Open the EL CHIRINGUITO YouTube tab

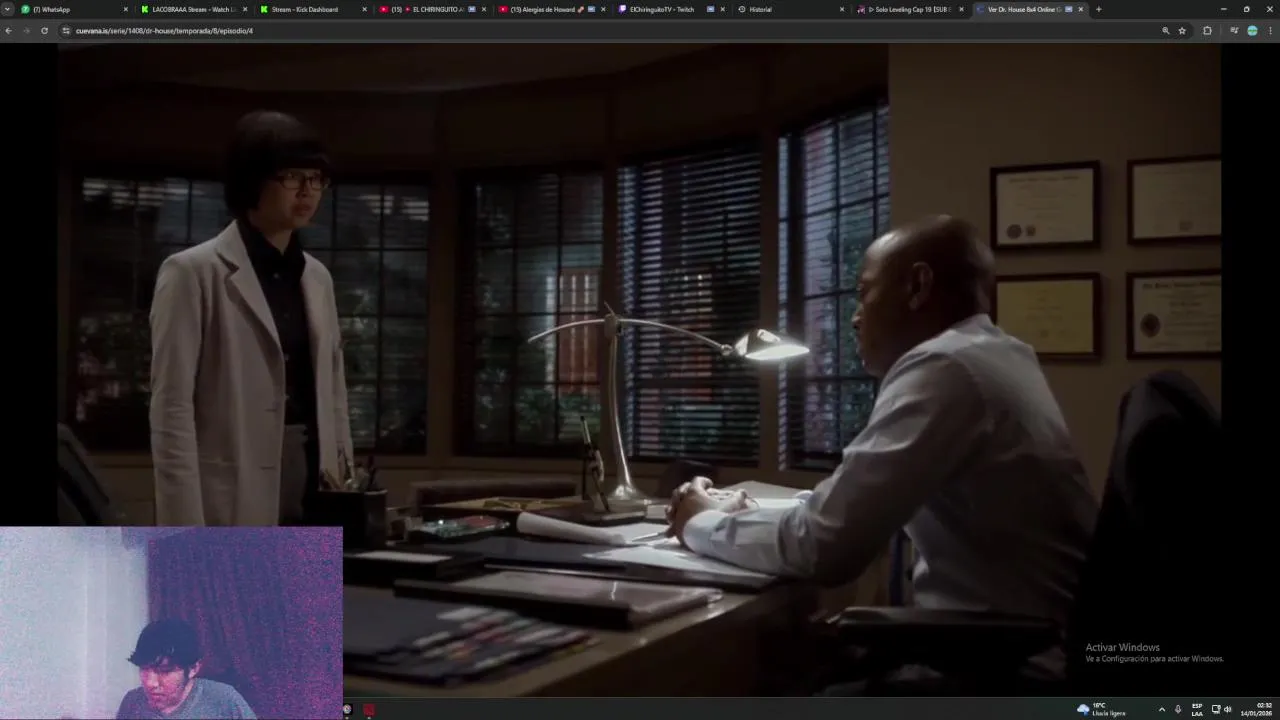pyautogui.click(x=432, y=9)
